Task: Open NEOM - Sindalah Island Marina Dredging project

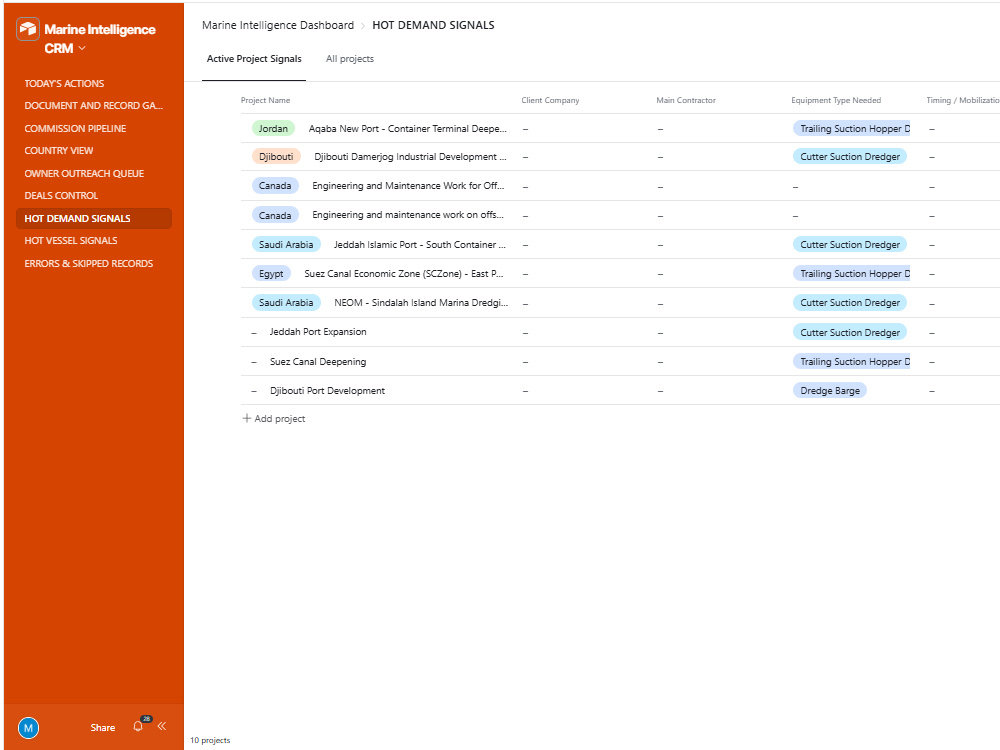Action: [x=421, y=302]
